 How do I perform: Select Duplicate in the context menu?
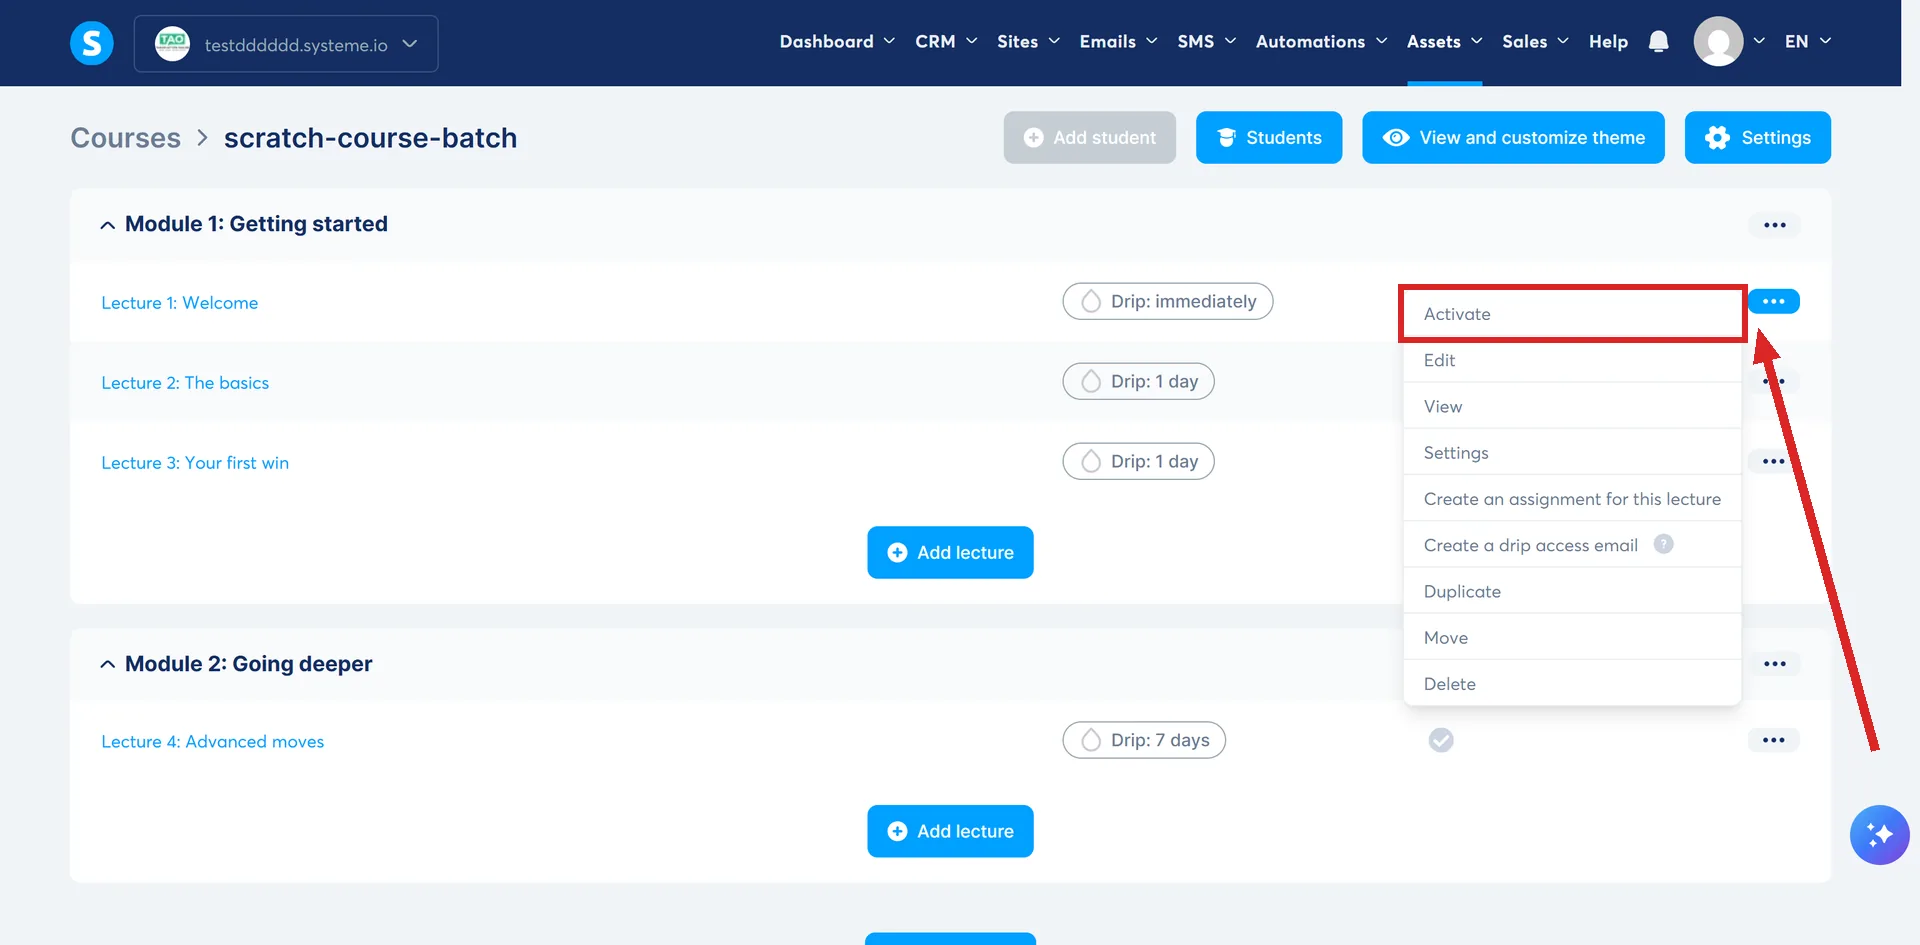pos(1572,591)
